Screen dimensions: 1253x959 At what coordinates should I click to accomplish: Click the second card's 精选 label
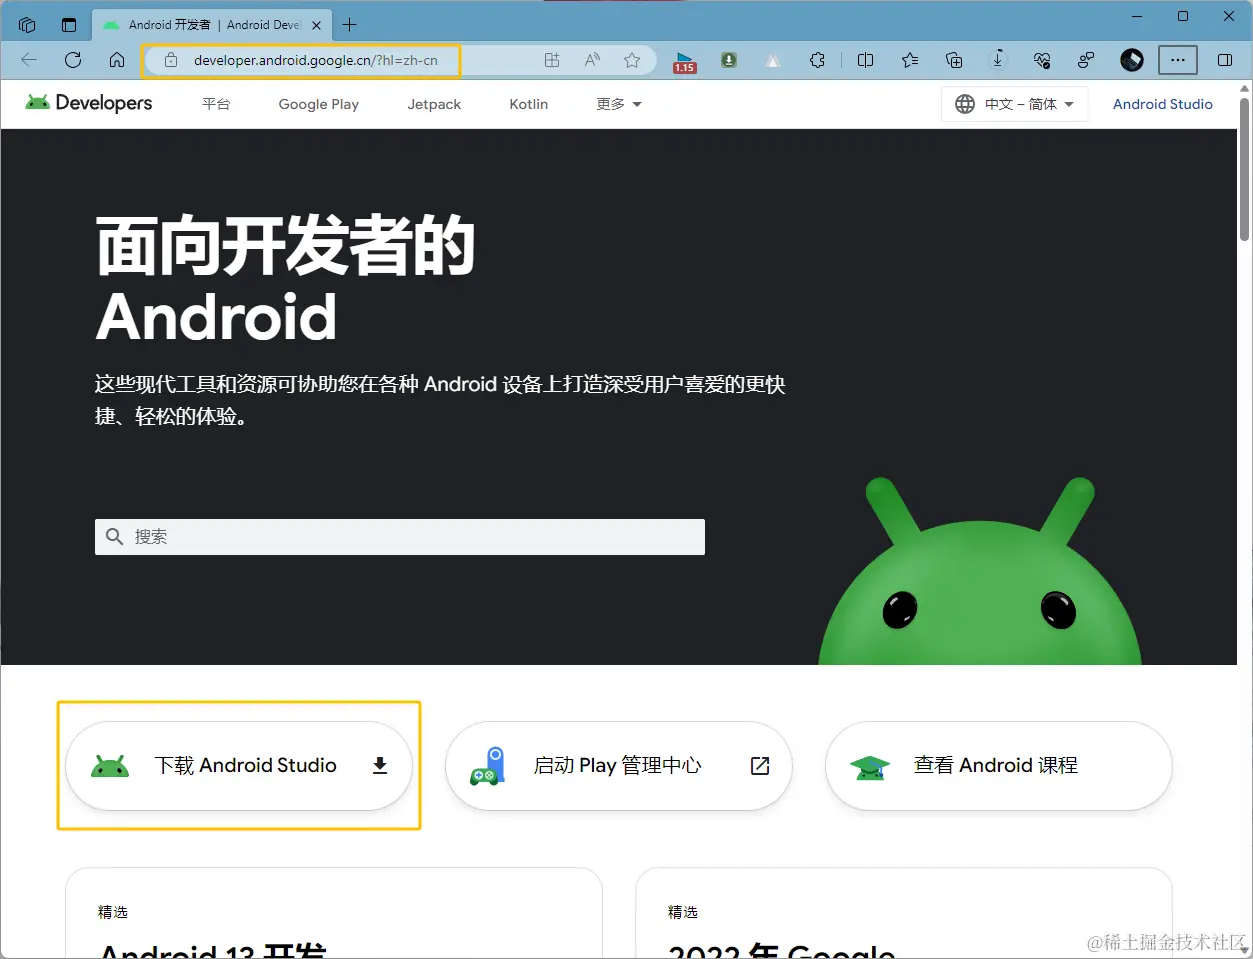(683, 912)
